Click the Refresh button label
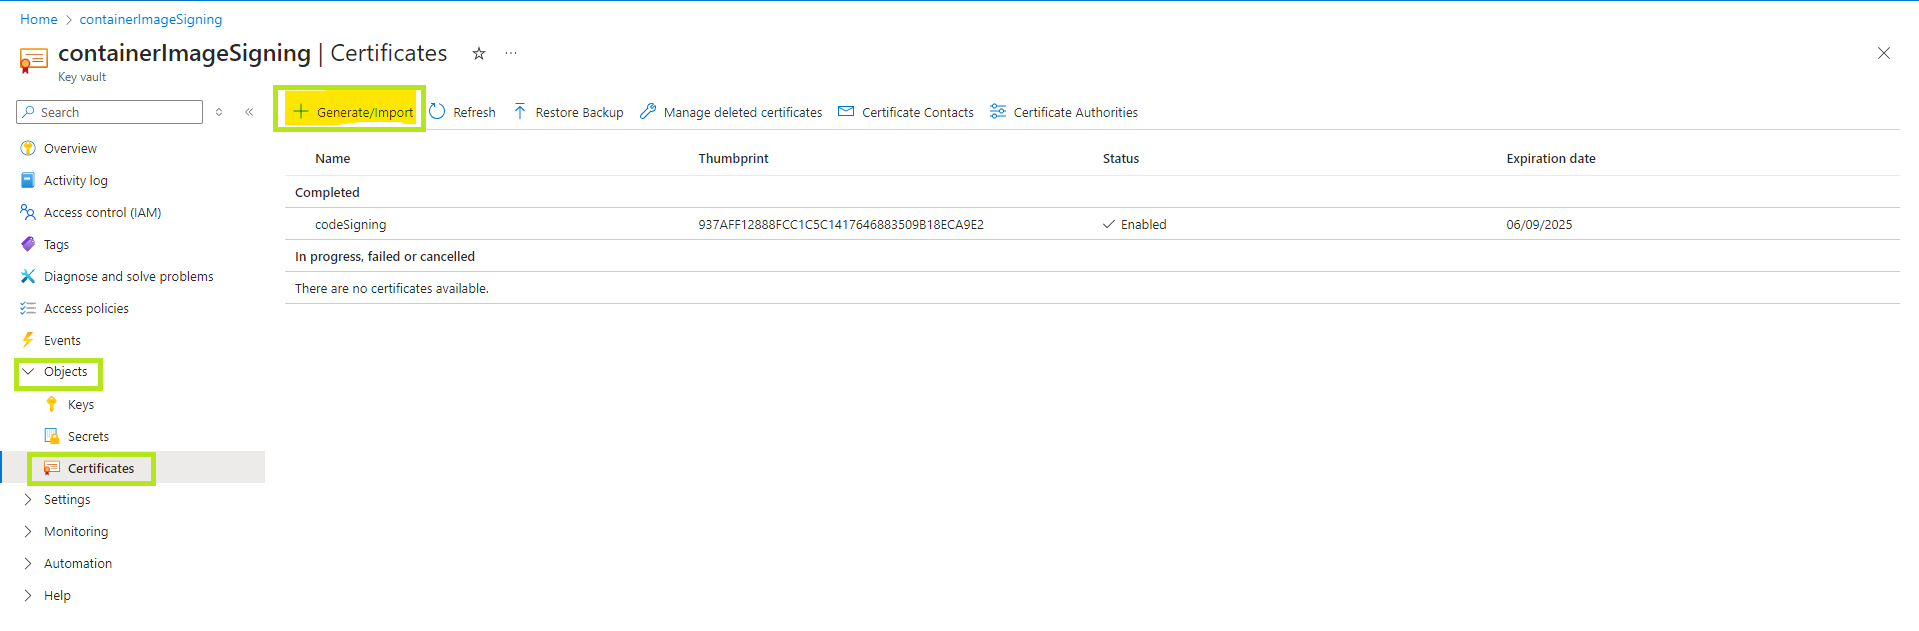This screenshot has width=1919, height=631. point(474,112)
